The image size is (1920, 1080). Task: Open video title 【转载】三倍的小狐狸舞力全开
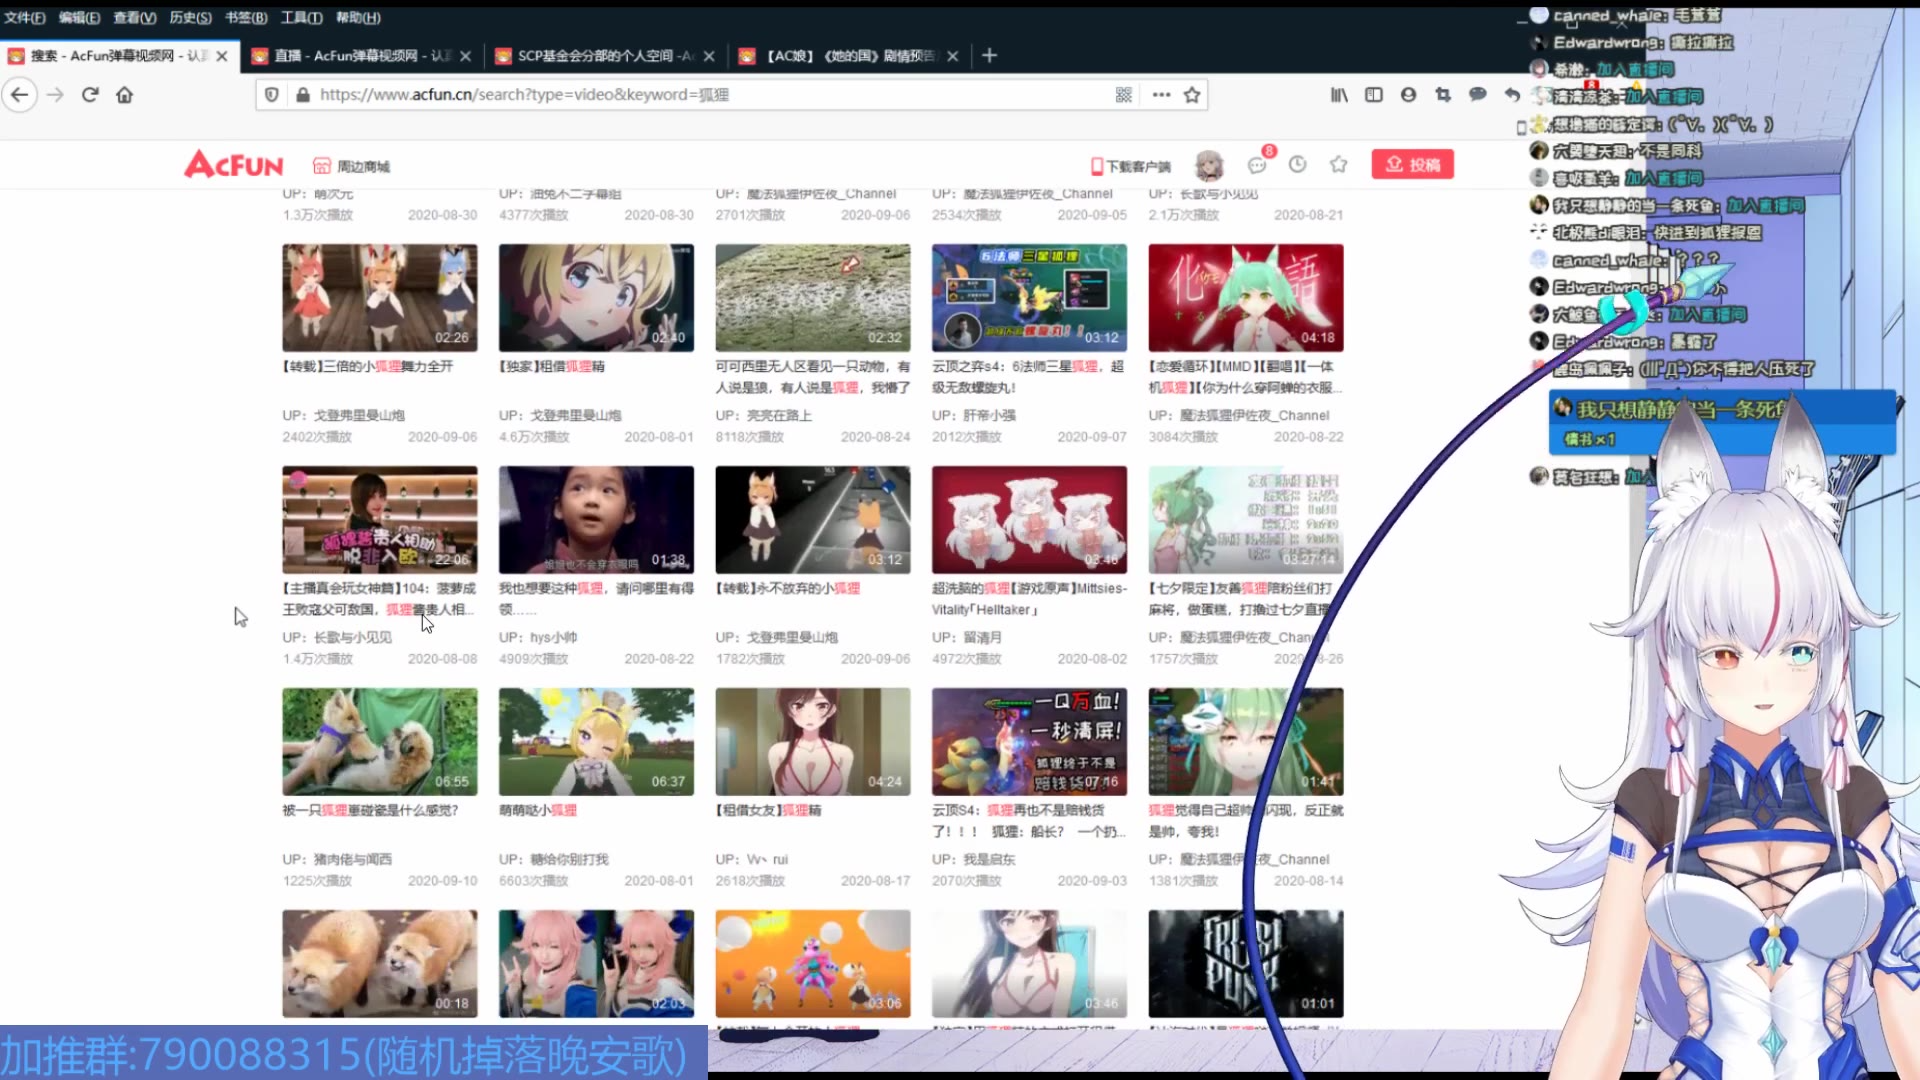coord(368,367)
